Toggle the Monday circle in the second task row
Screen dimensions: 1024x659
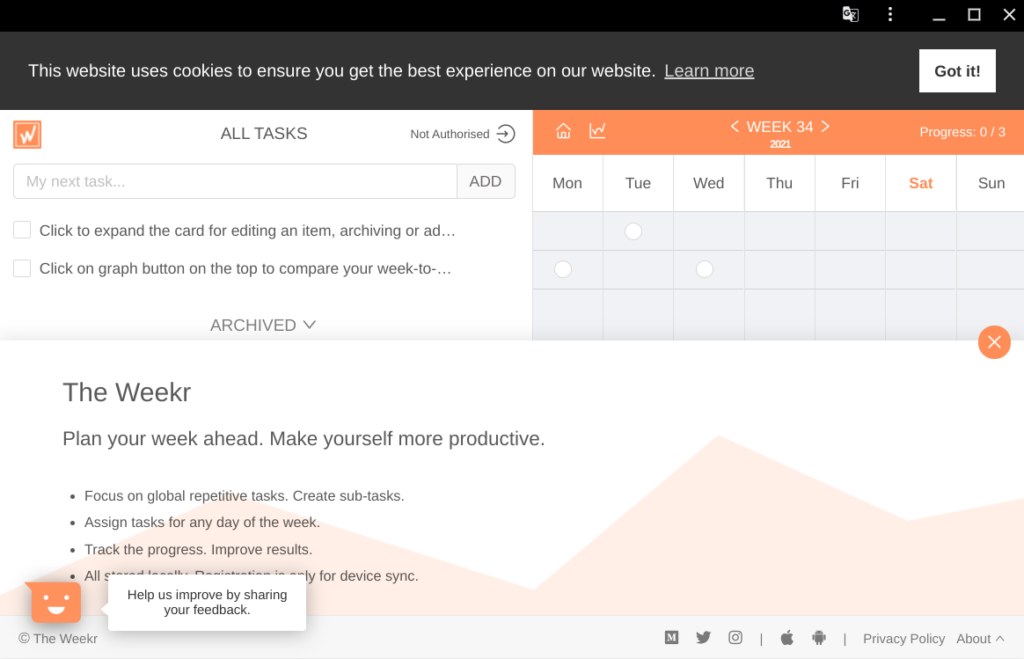pyautogui.click(x=563, y=269)
